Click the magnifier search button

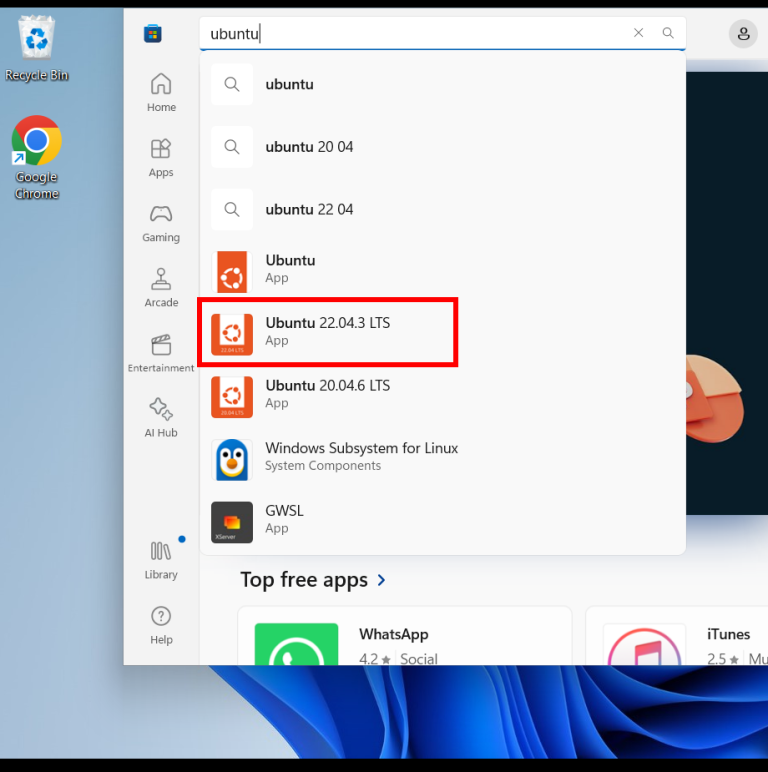668,33
